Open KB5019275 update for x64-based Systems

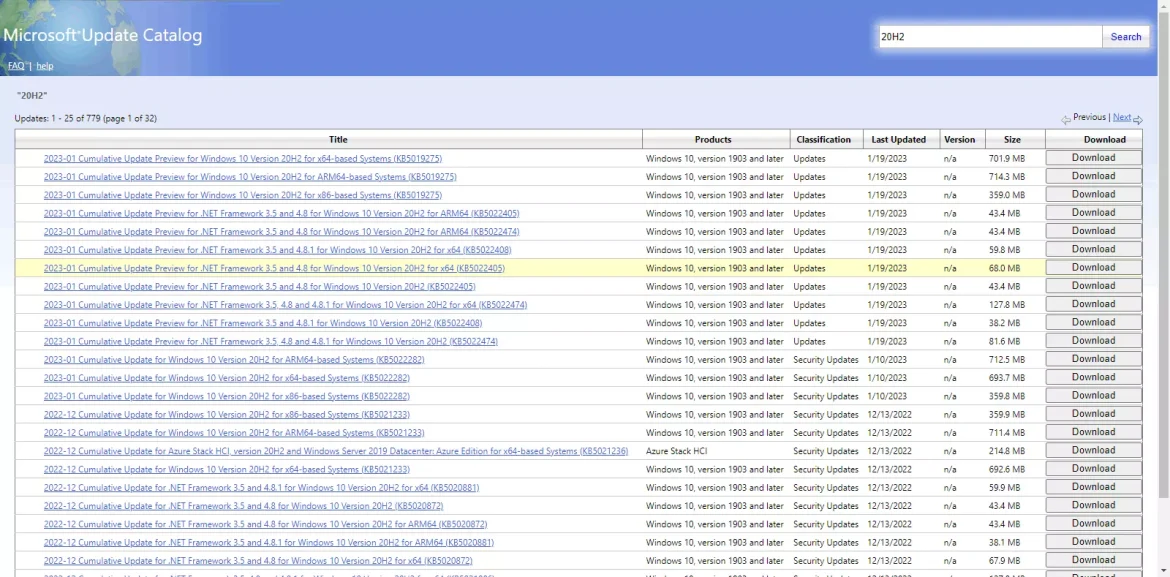click(x=243, y=158)
